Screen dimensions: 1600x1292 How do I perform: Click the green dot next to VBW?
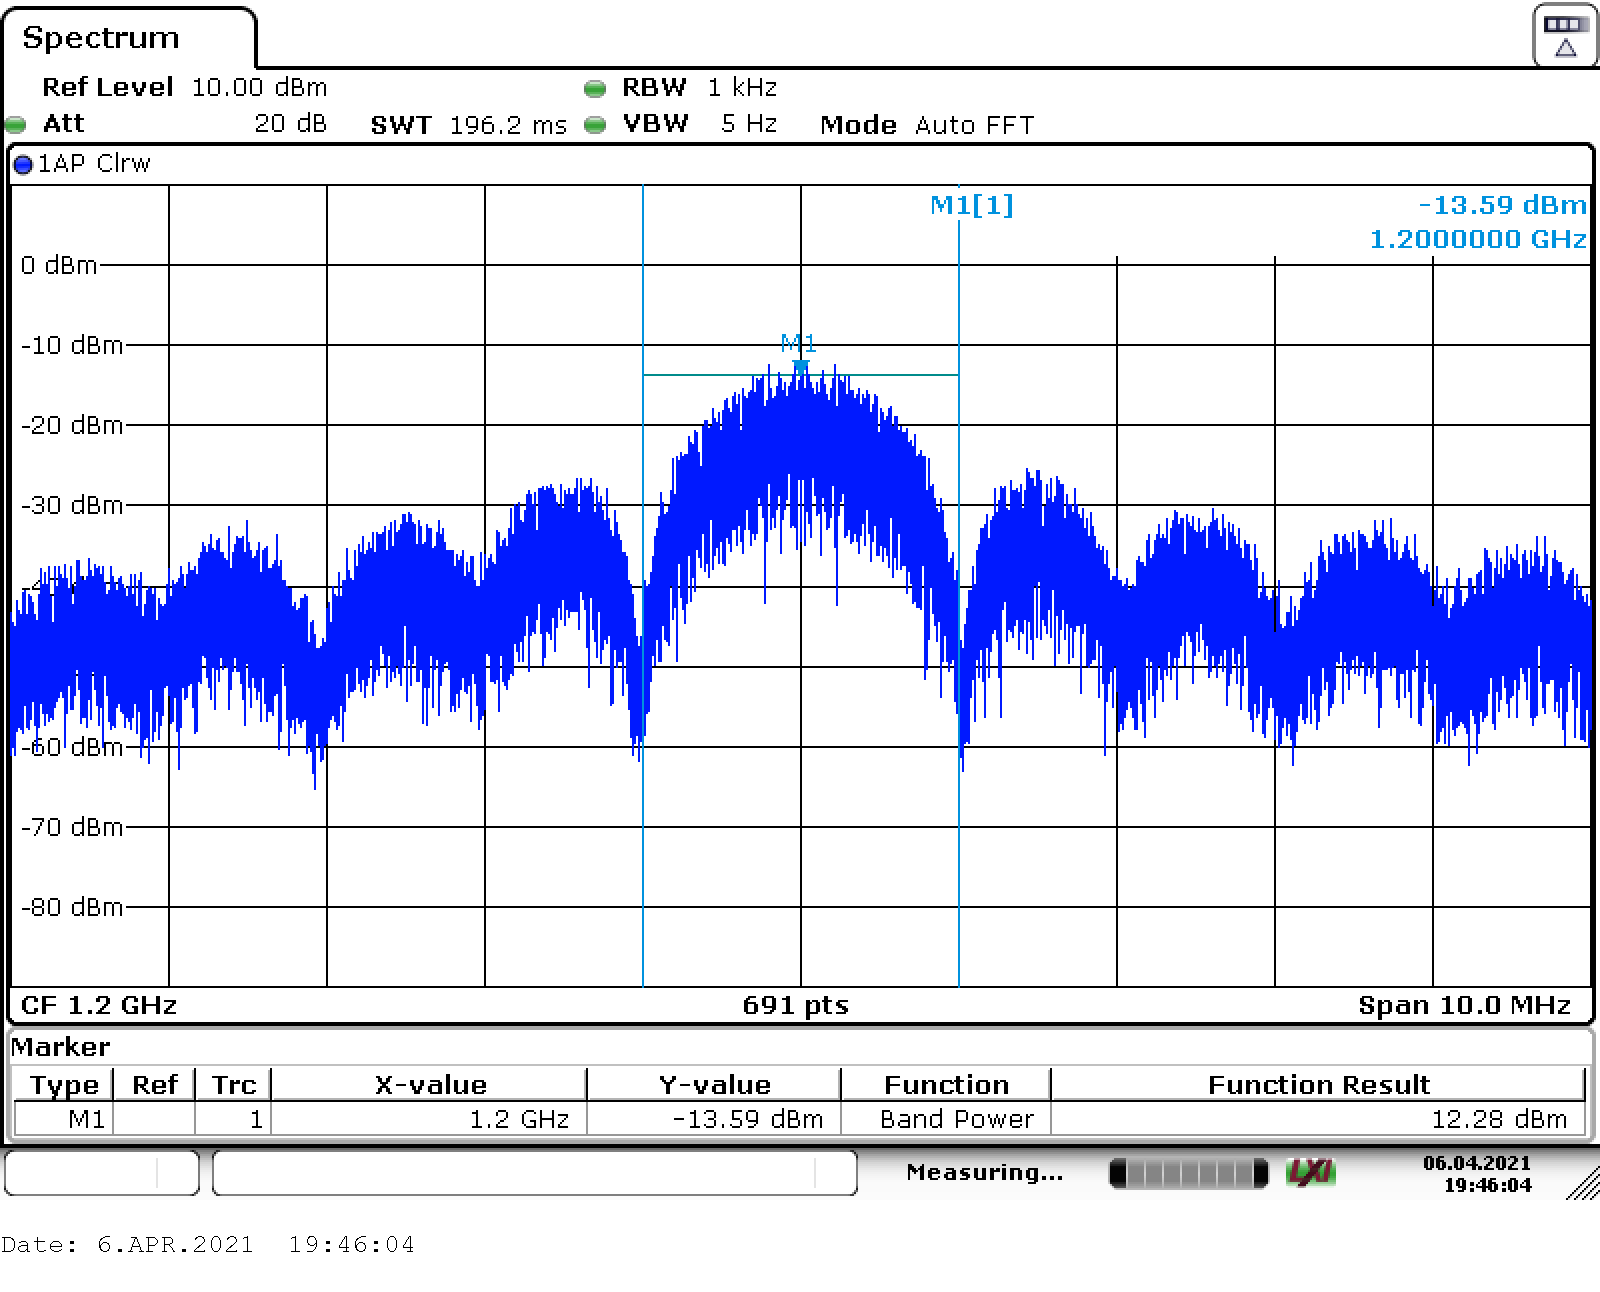pyautogui.click(x=595, y=125)
